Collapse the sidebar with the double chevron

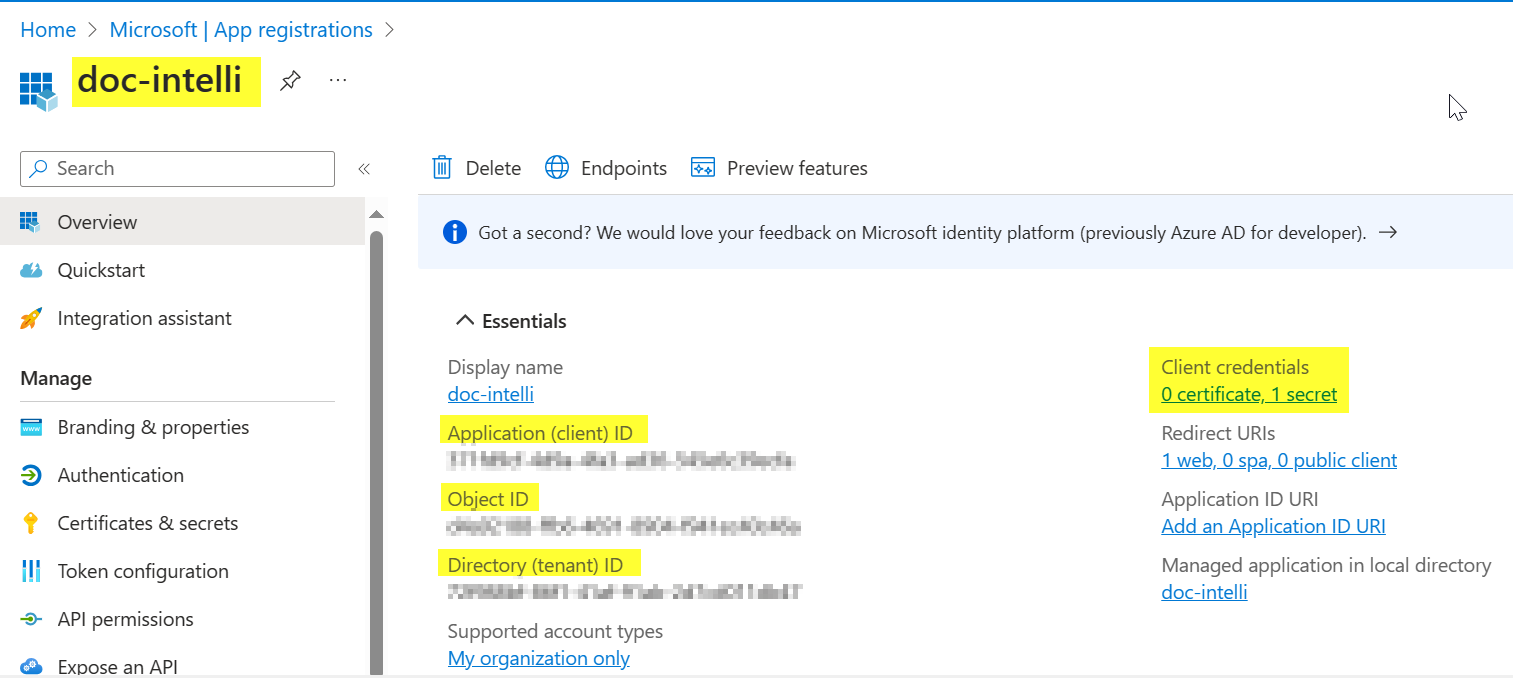(x=364, y=169)
